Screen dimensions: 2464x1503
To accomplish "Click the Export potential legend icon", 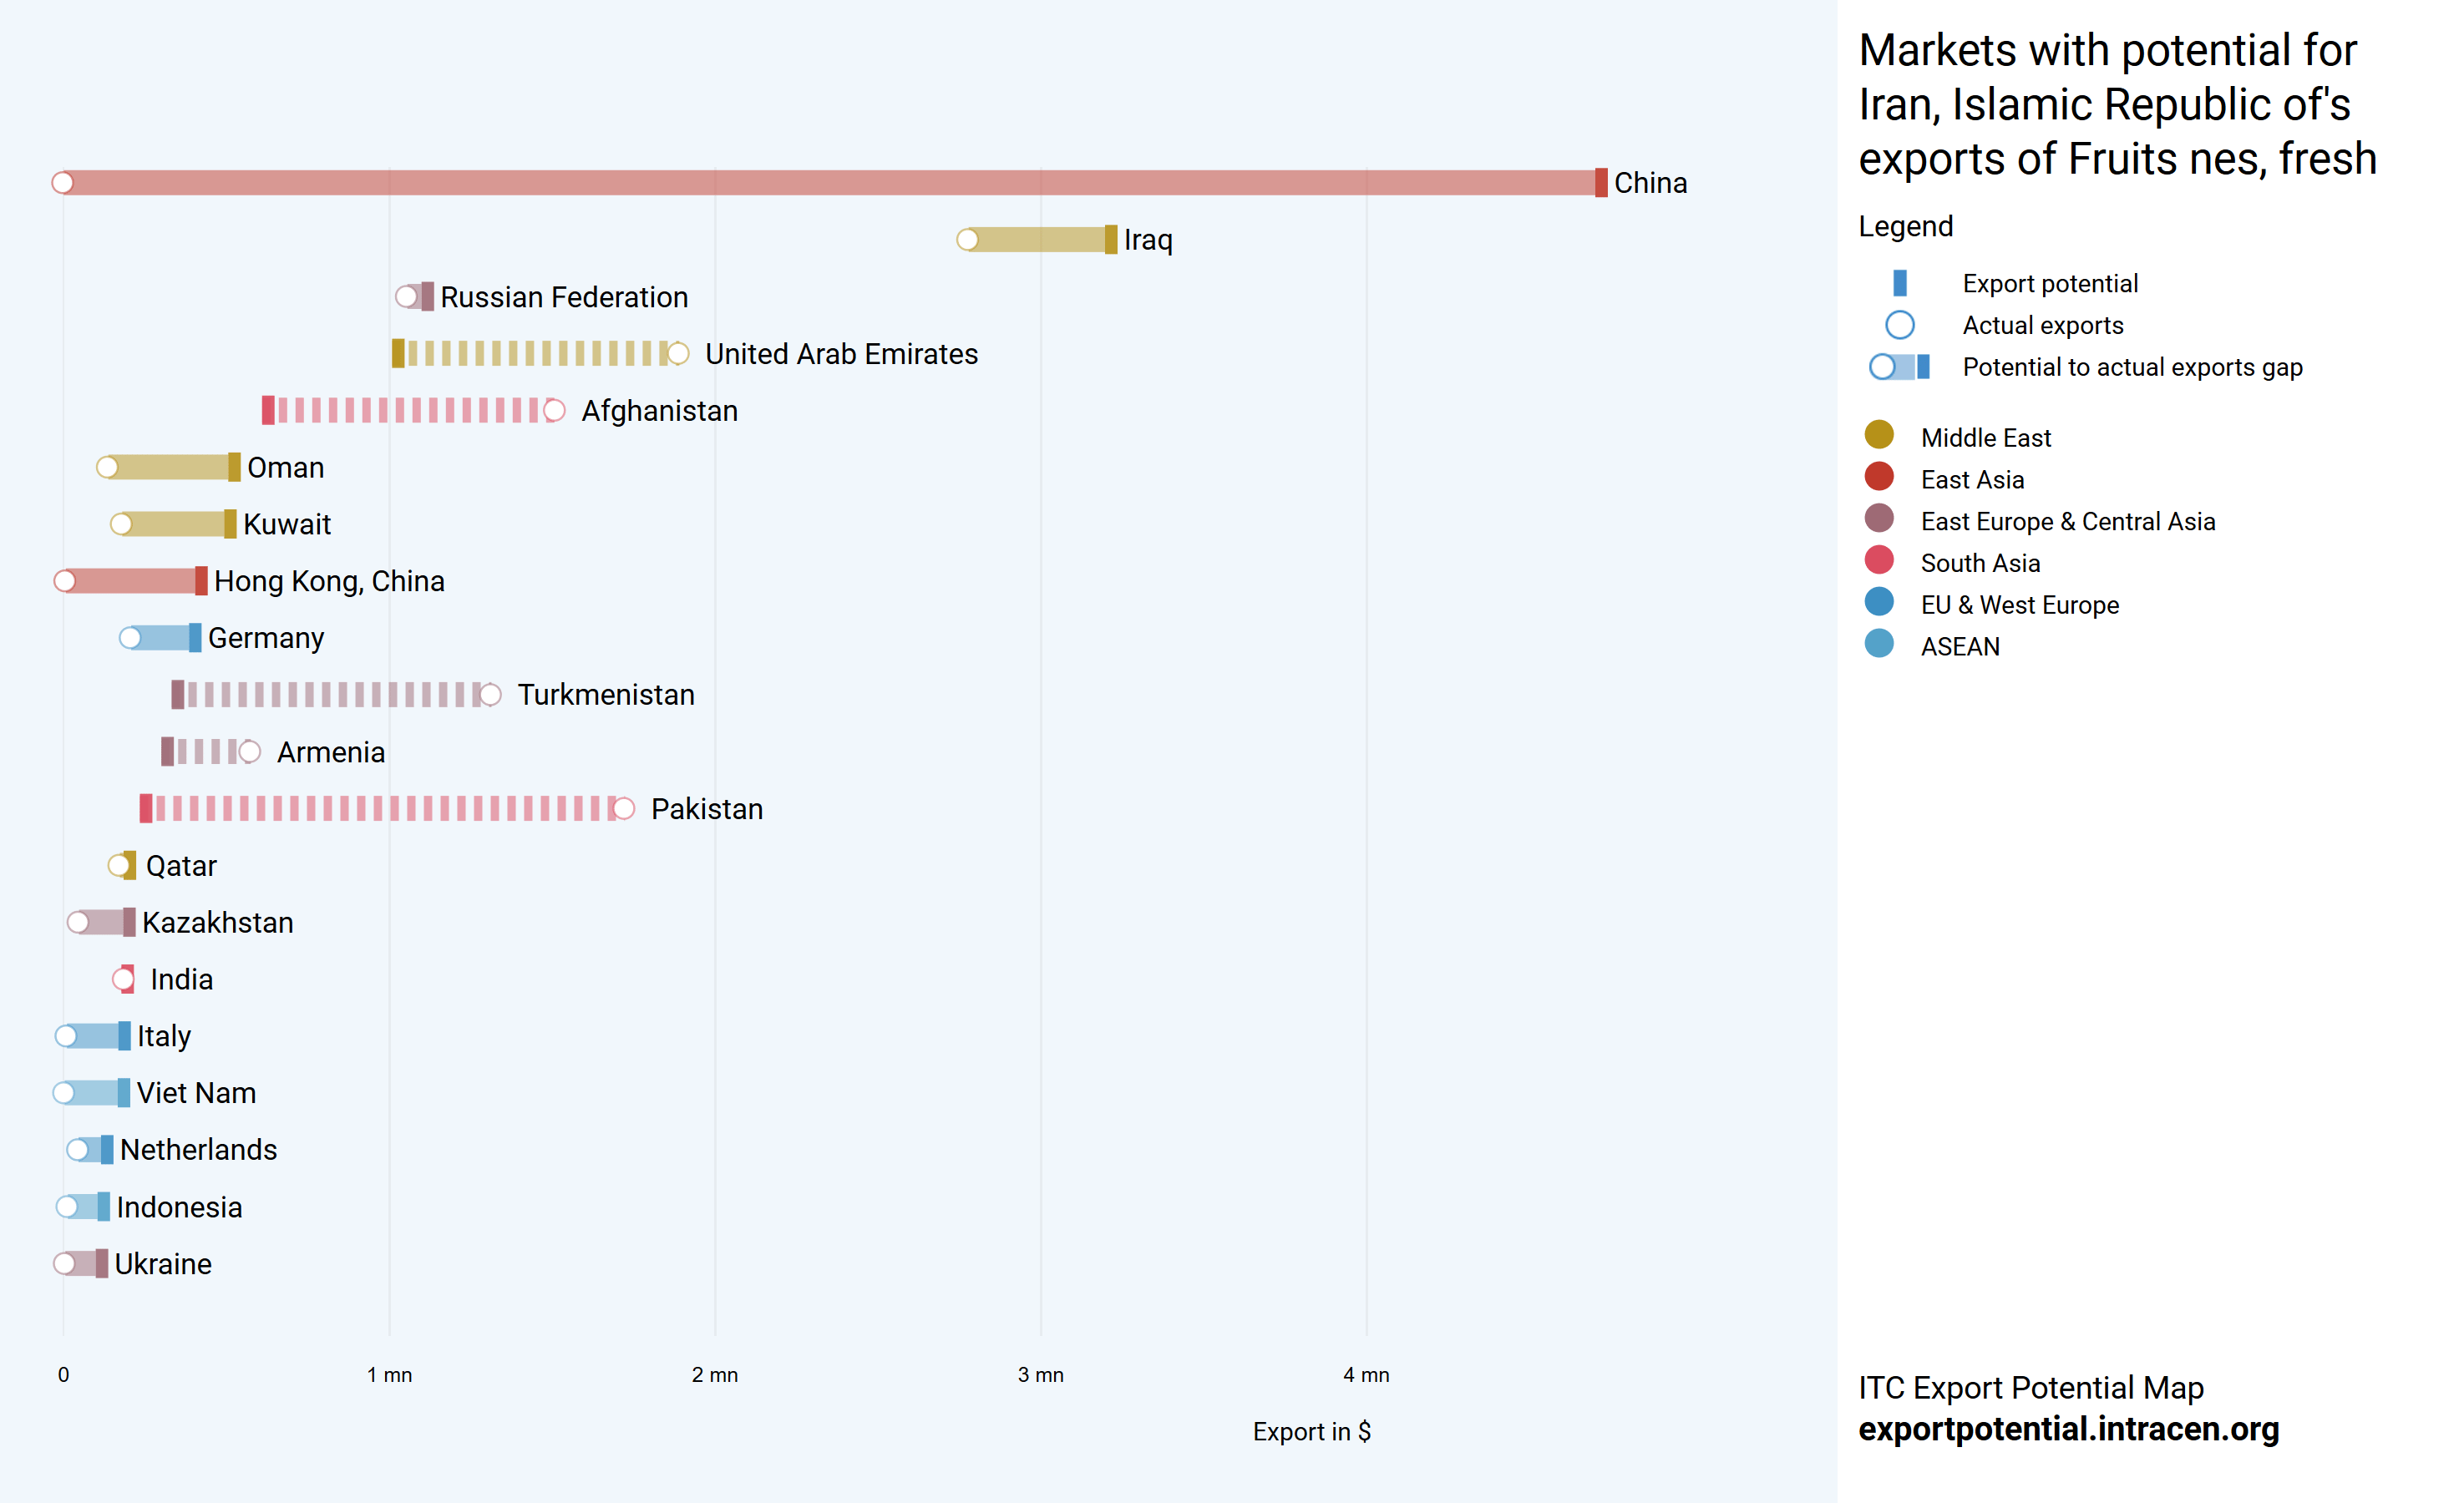I will tap(1899, 283).
